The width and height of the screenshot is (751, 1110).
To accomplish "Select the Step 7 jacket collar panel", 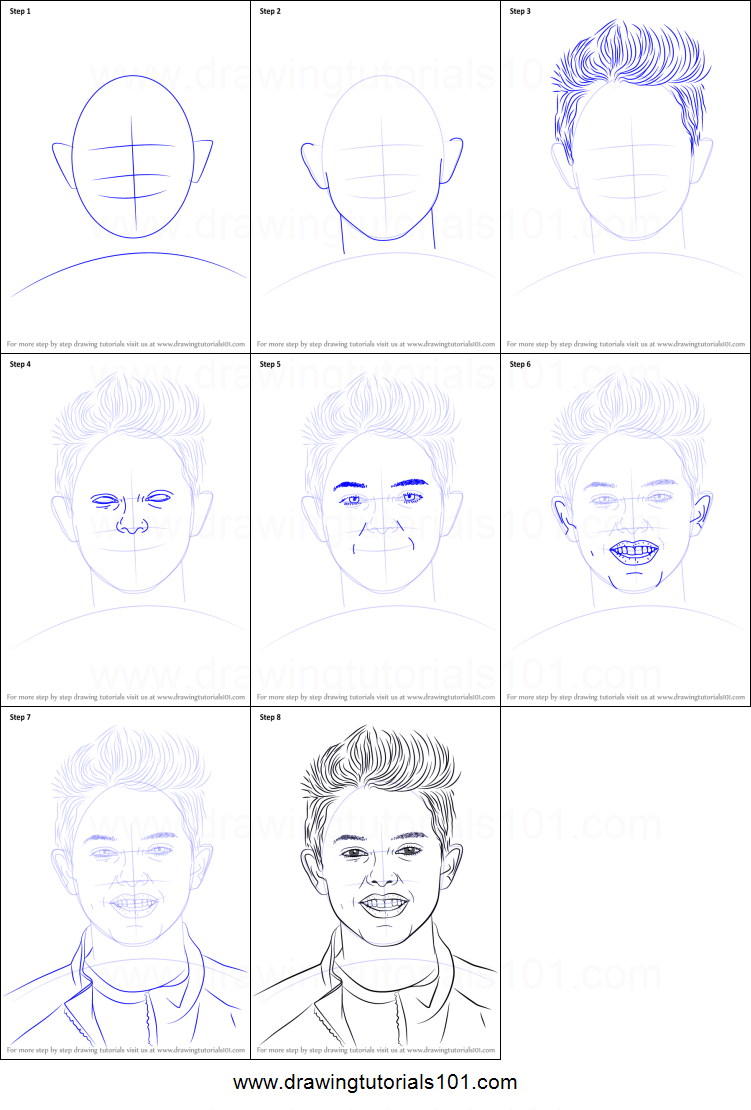I will click(125, 883).
